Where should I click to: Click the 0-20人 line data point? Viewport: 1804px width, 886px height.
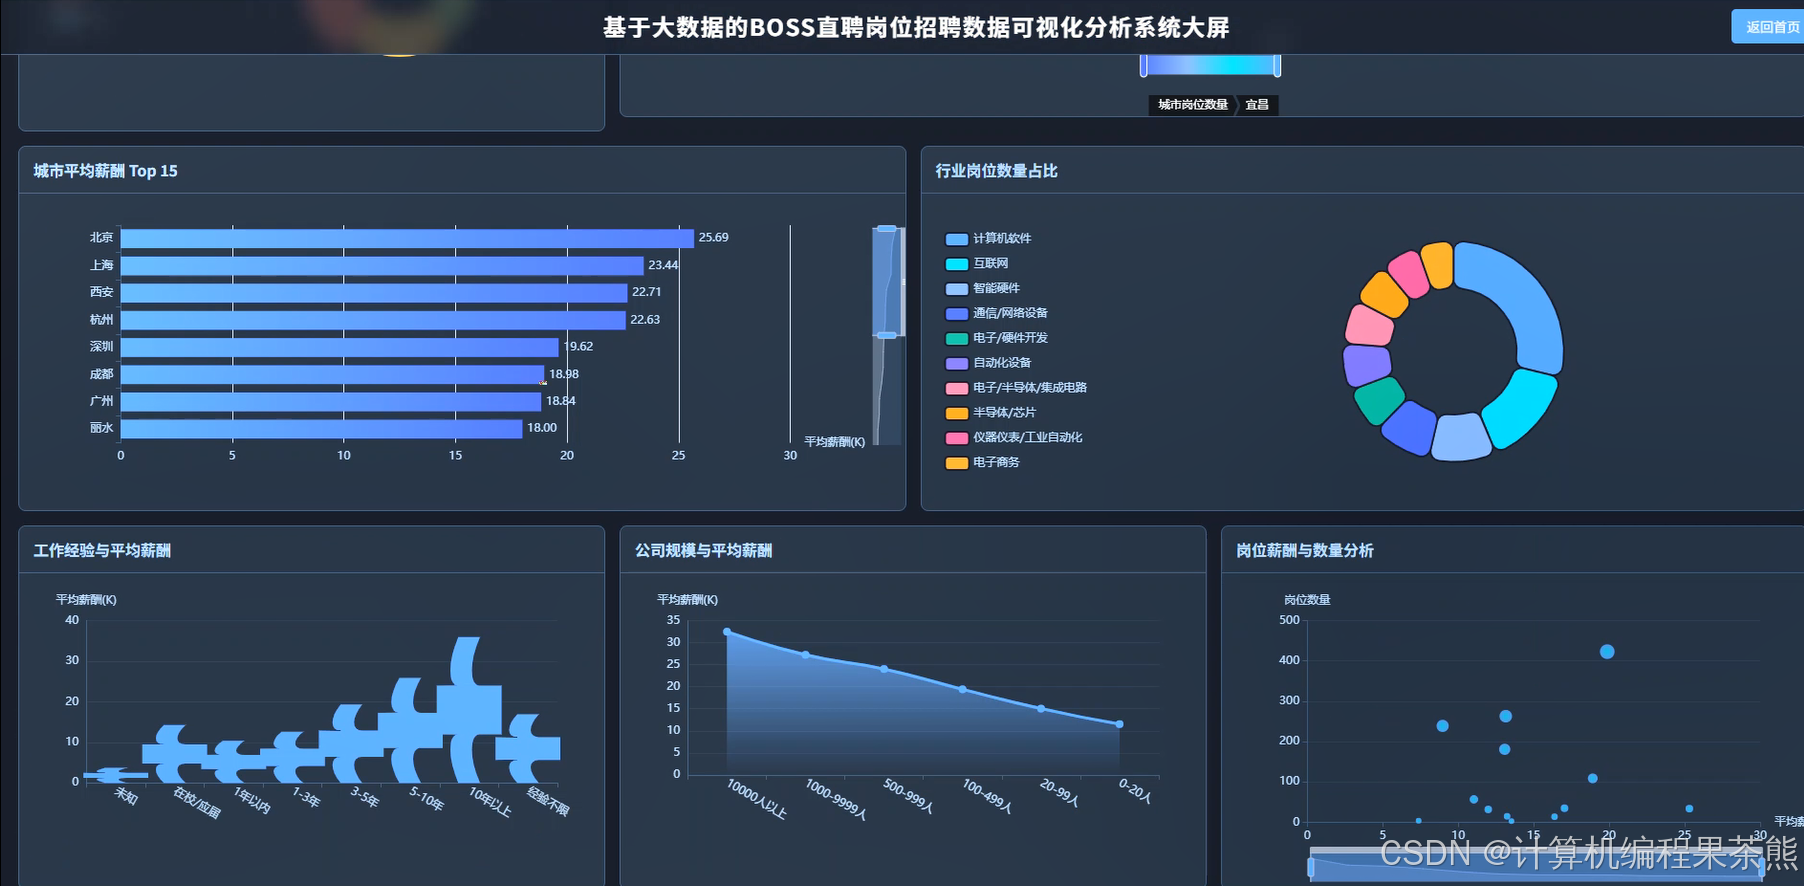tap(1119, 724)
